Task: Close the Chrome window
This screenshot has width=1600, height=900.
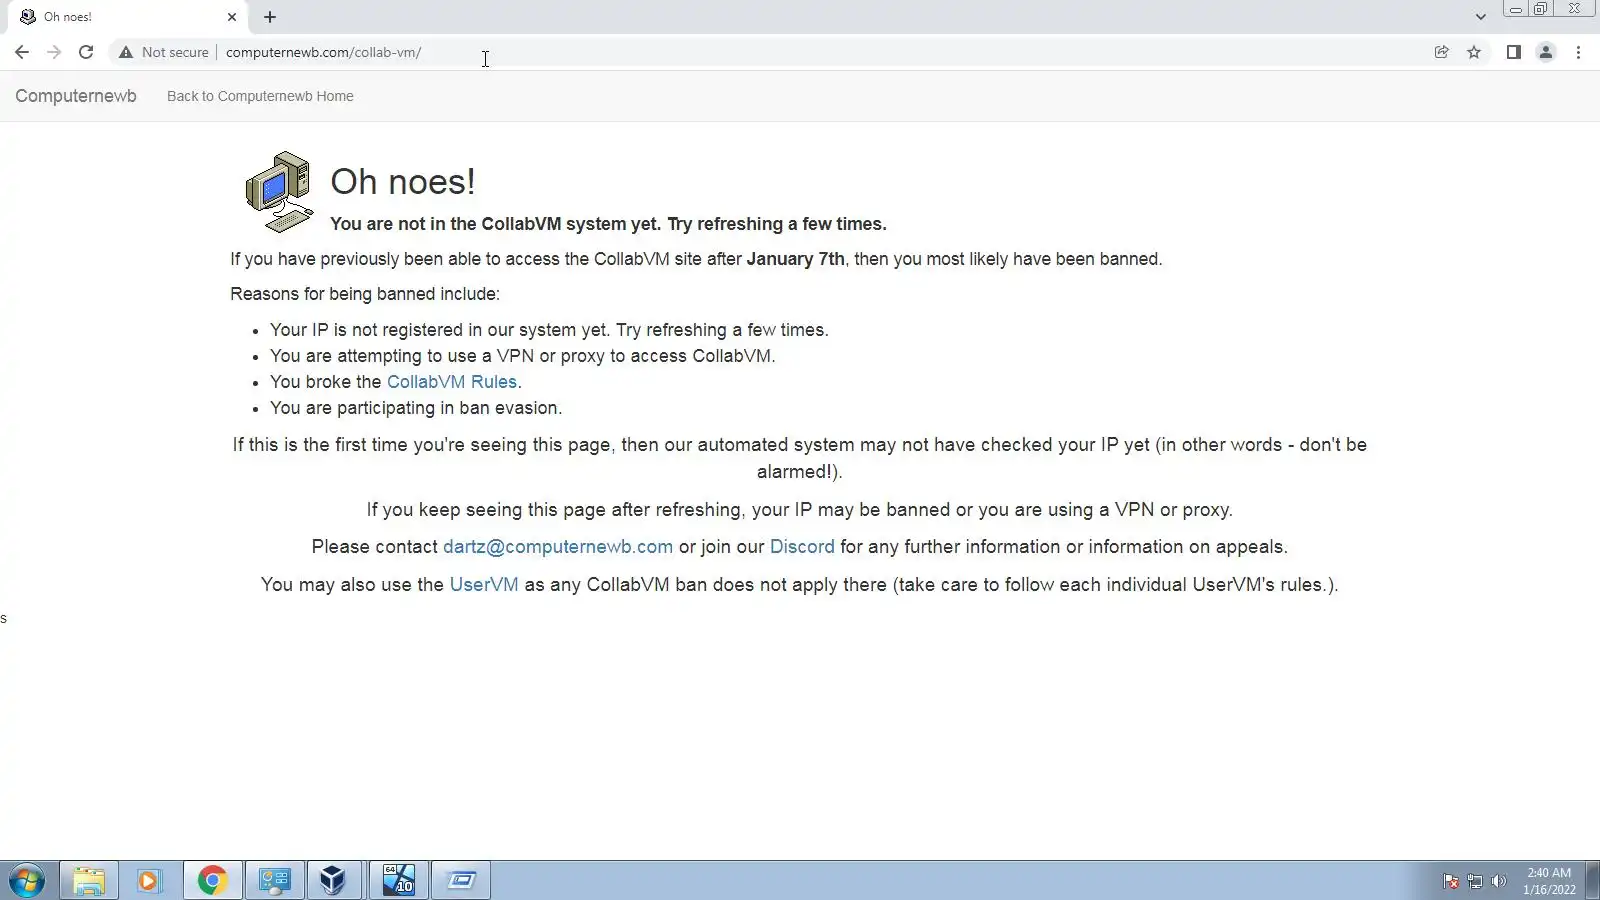Action: tap(1574, 9)
